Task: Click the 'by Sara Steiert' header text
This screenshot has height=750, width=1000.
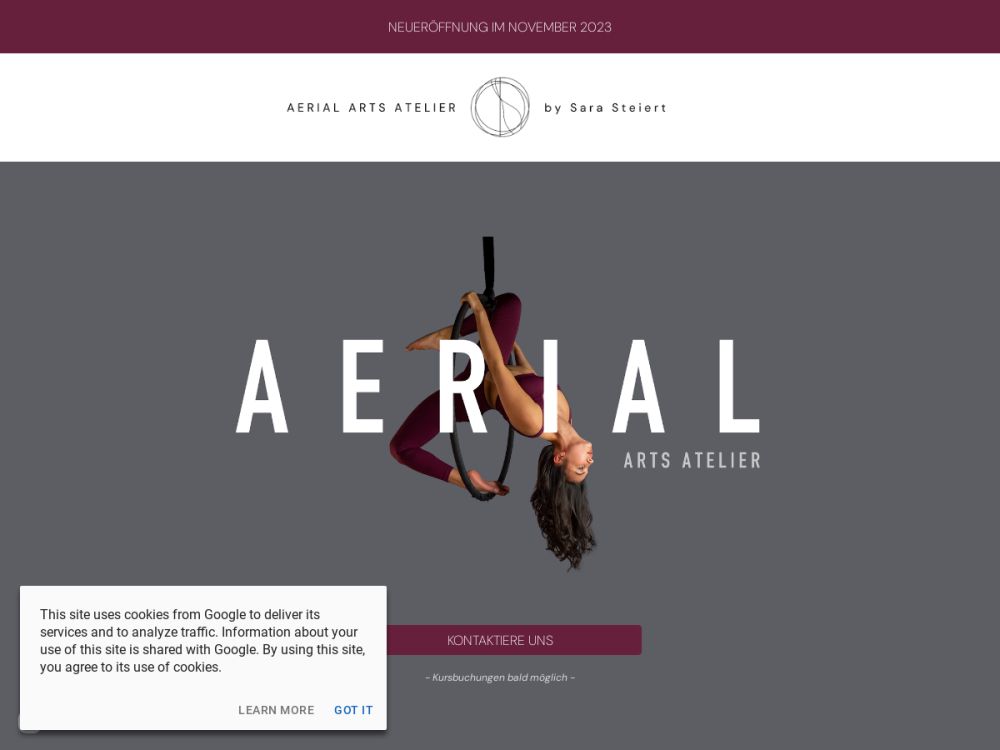Action: pyautogui.click(x=605, y=108)
